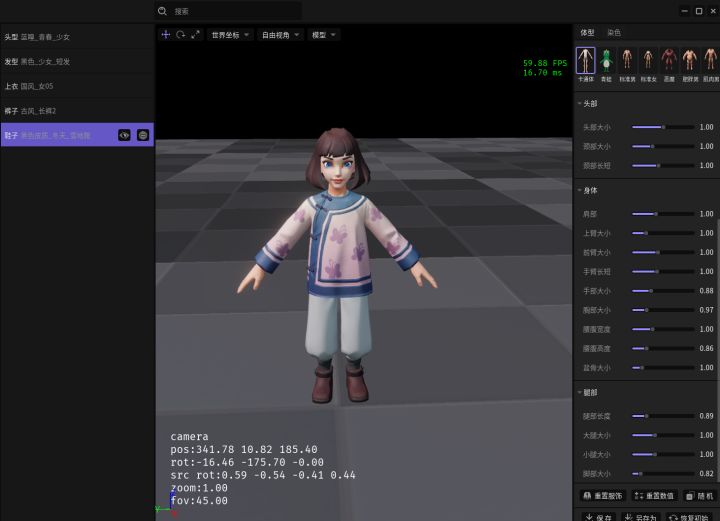Adjust the 手部大小 slider
The height and width of the screenshot is (521, 720).
(663, 291)
